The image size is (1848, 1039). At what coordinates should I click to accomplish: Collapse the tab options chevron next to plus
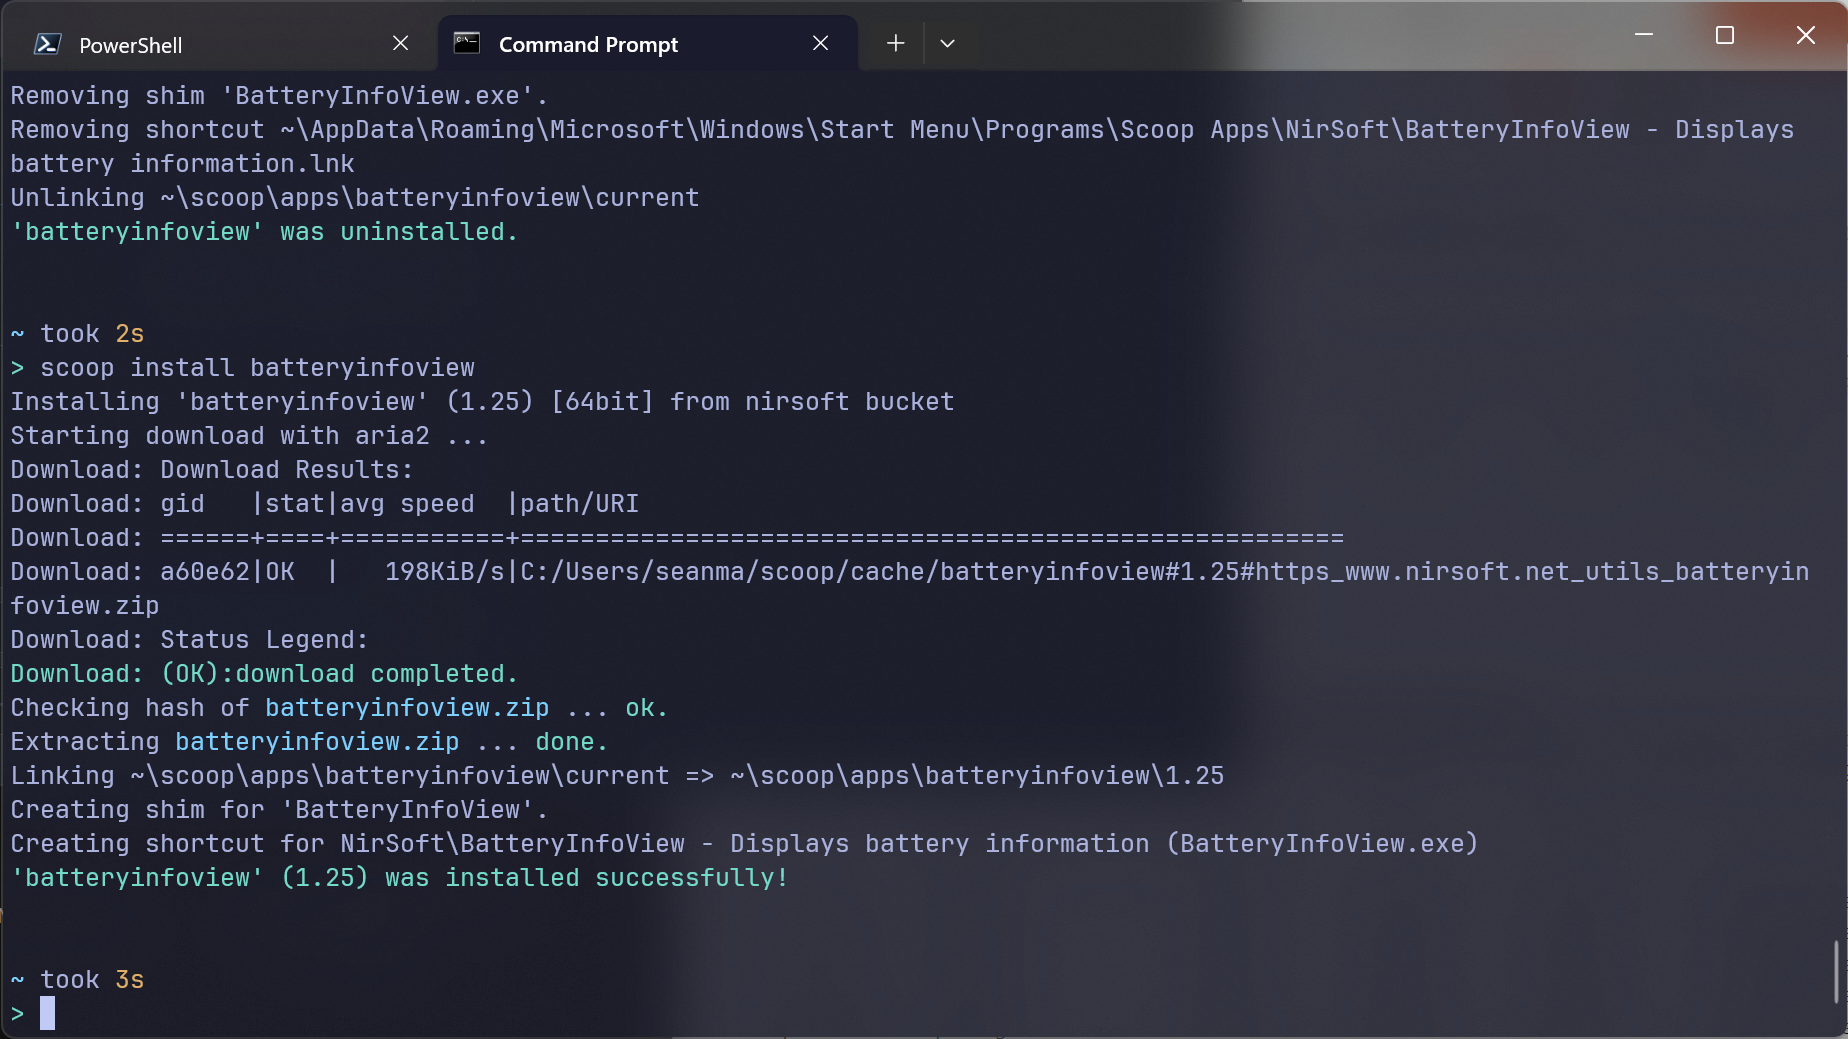point(946,43)
